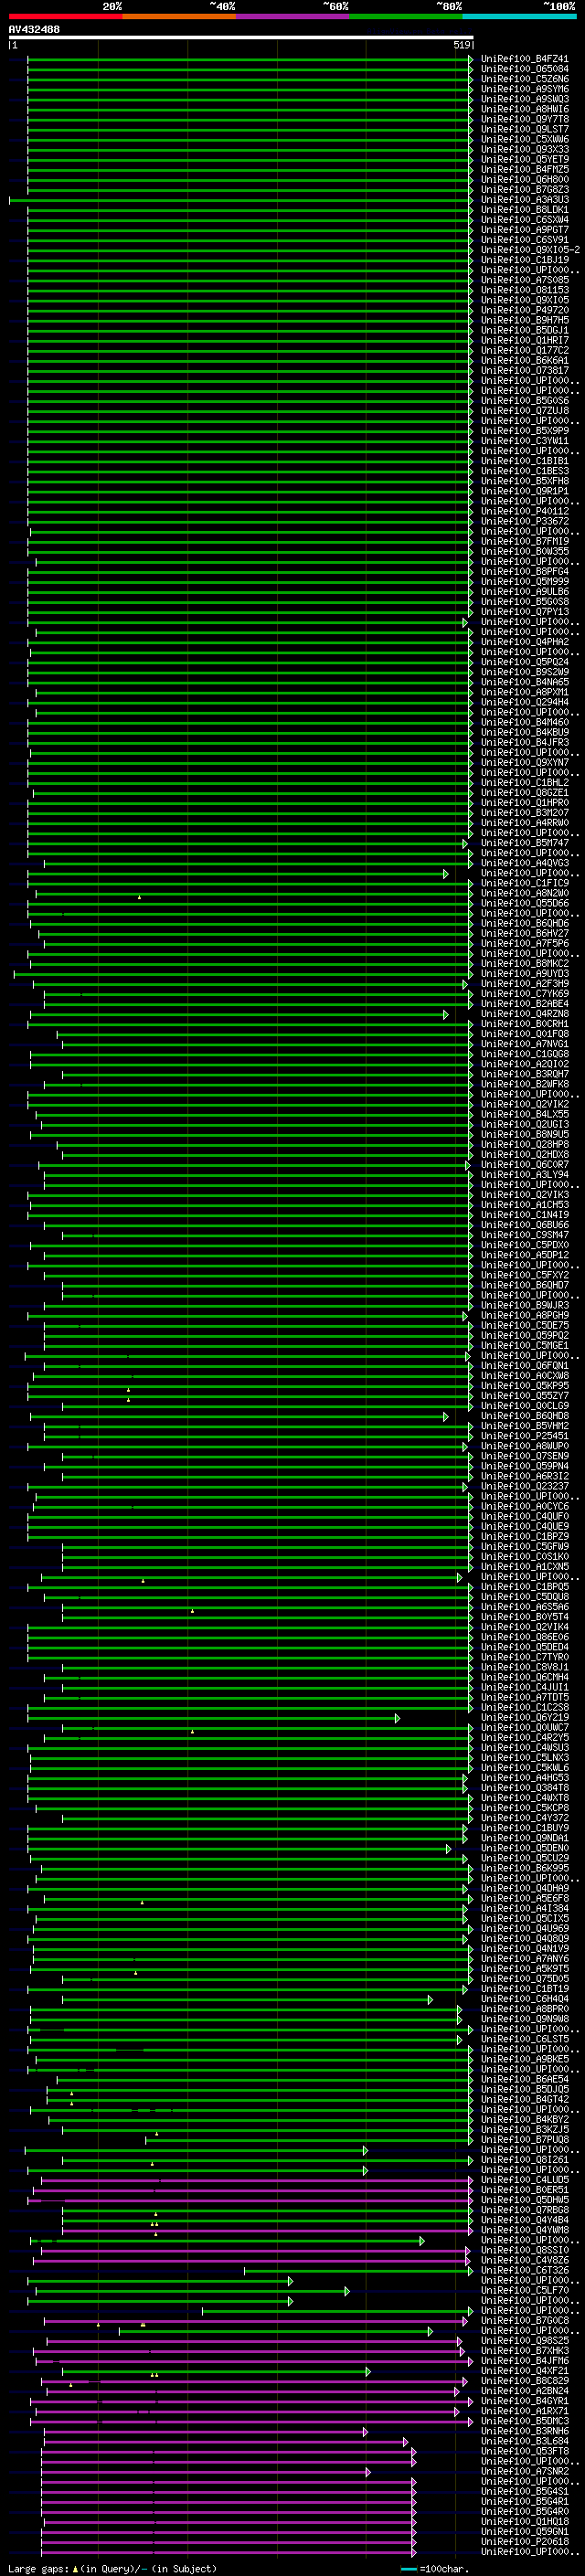Open hit UniRef100_A9SYM6
The width and height of the screenshot is (585, 2576).
pos(524,89)
